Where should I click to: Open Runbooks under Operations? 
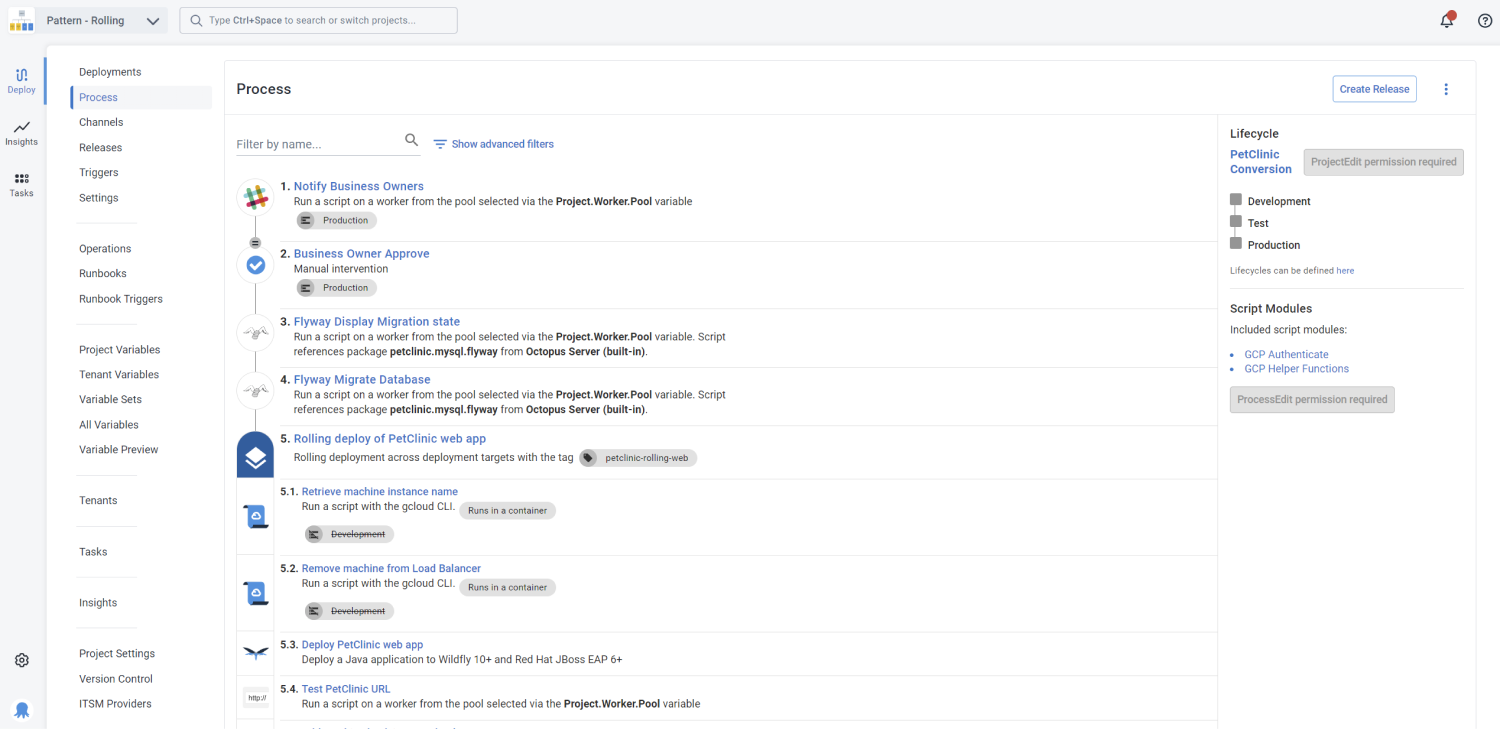pyautogui.click(x=102, y=273)
